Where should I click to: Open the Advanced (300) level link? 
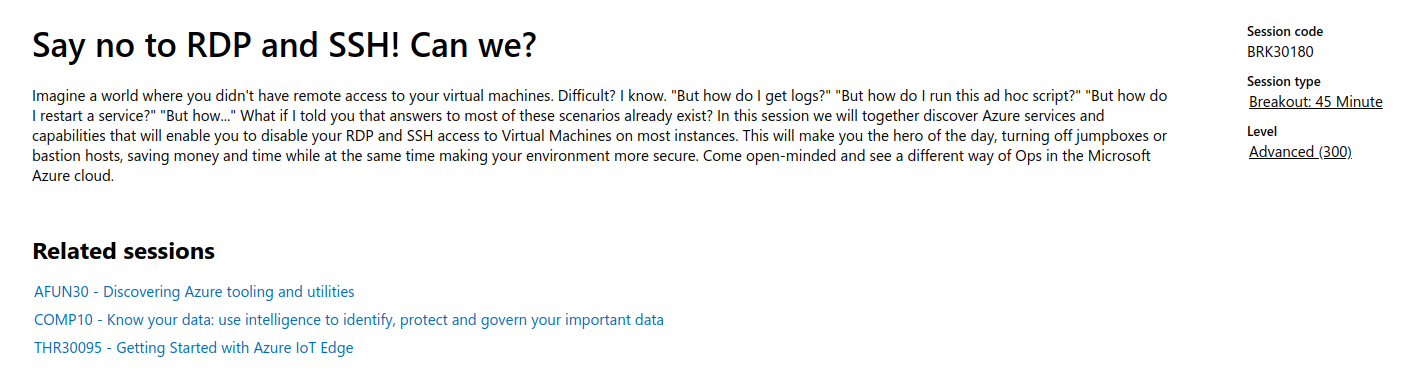click(x=1300, y=152)
